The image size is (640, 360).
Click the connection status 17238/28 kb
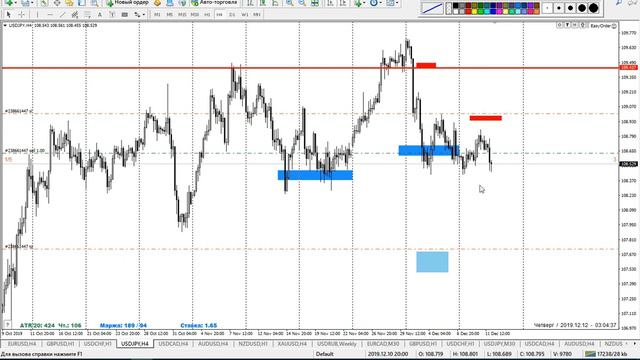[x=606, y=354]
